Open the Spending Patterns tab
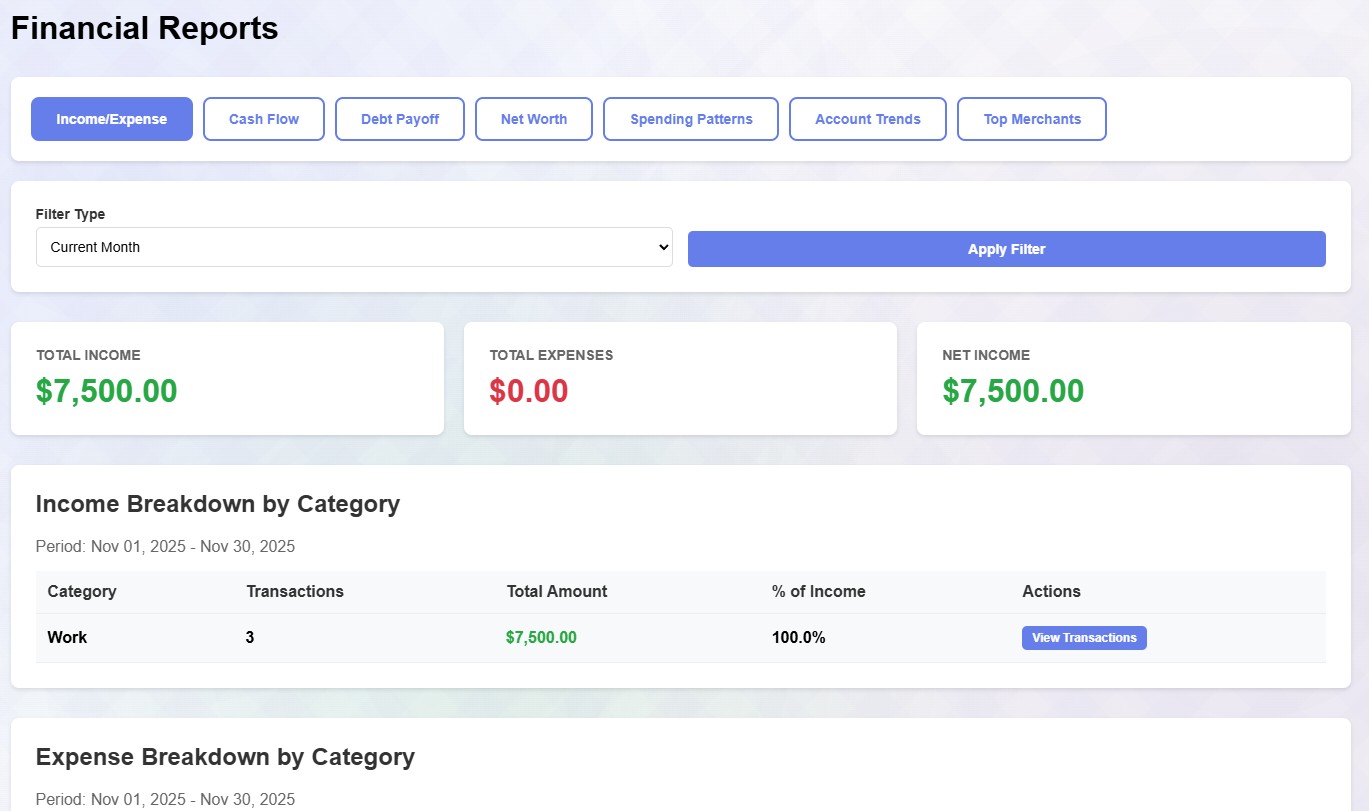 pos(691,119)
